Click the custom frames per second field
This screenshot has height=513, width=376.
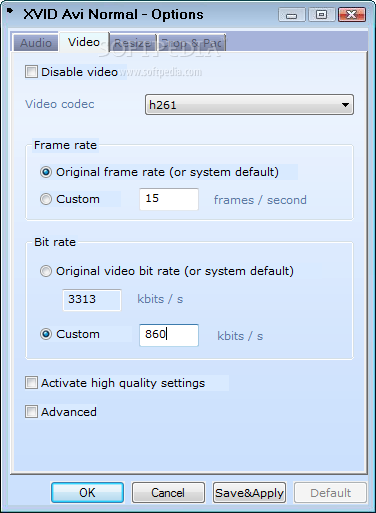point(169,199)
